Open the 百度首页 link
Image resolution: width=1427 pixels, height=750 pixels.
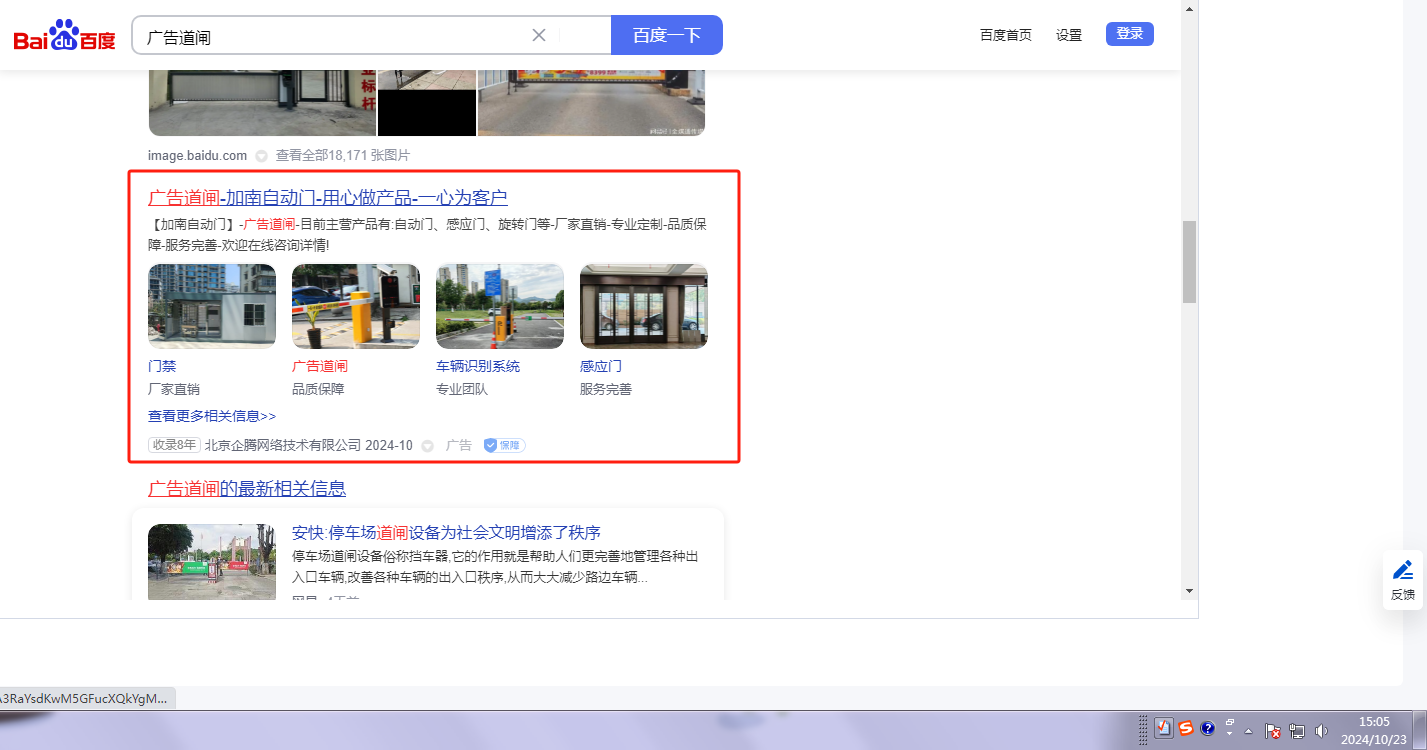point(1006,35)
